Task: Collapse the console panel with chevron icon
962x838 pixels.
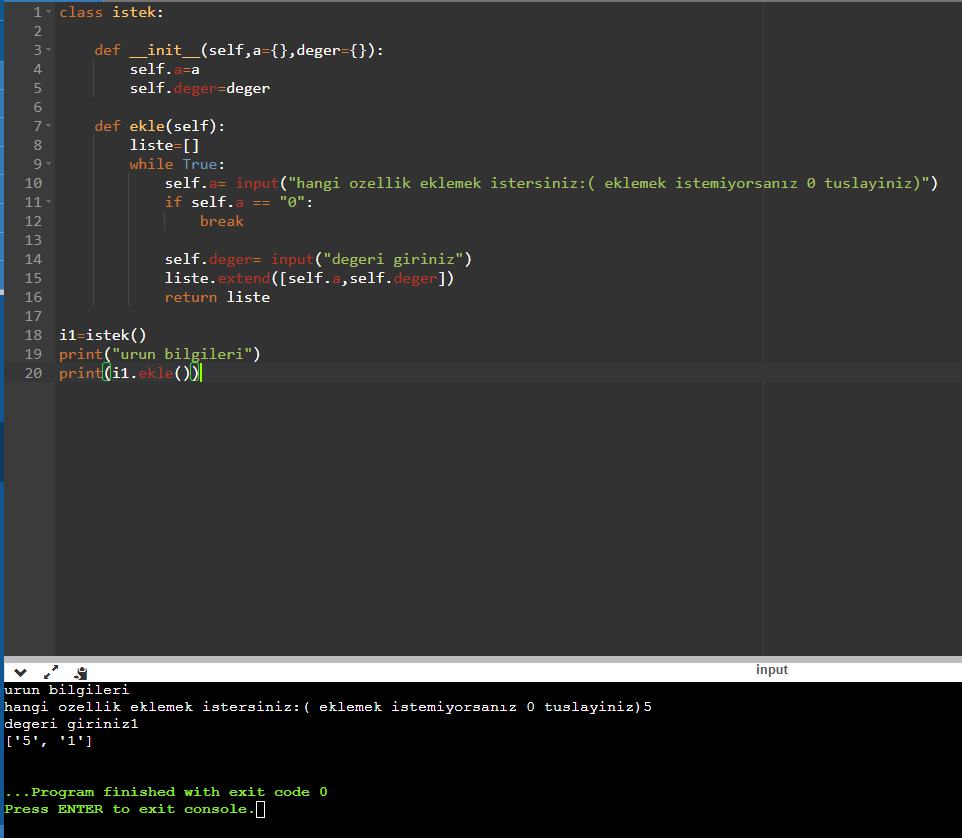Action: coord(20,672)
